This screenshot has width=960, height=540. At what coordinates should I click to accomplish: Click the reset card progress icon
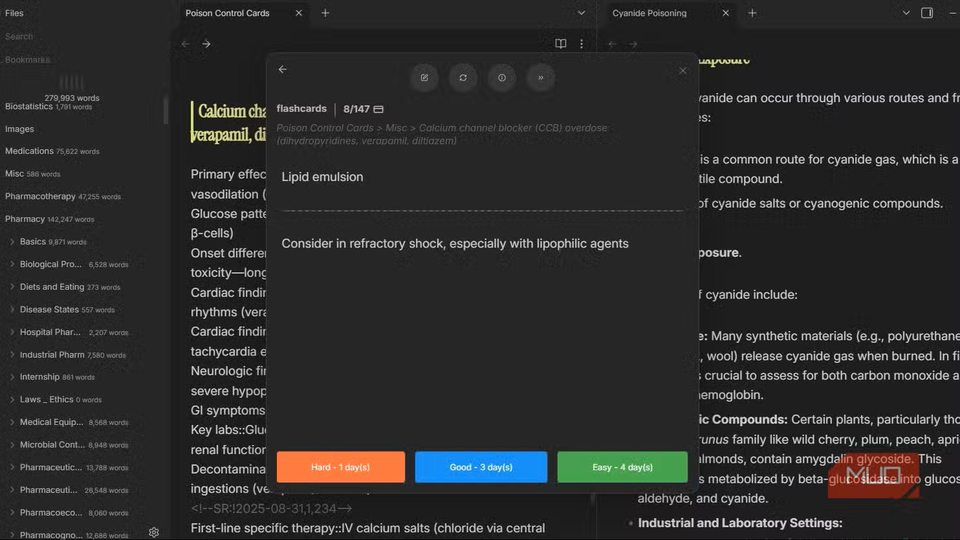click(x=463, y=78)
